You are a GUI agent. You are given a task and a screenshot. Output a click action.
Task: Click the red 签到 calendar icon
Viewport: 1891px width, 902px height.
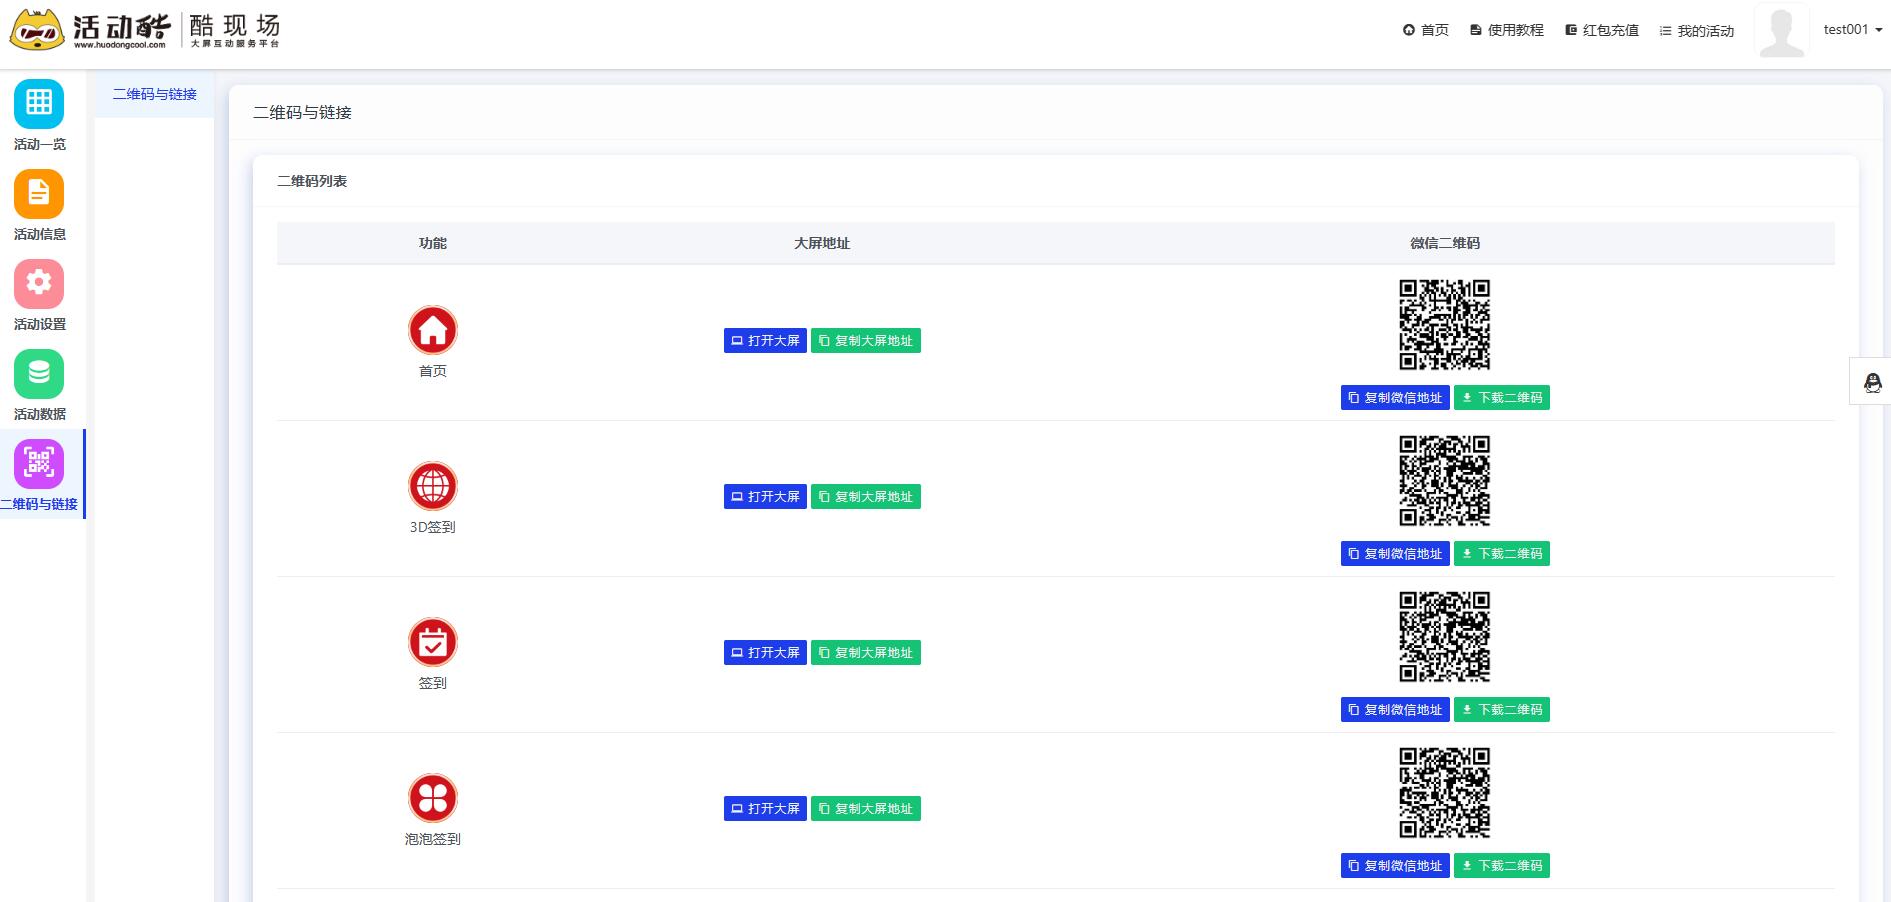click(x=433, y=642)
